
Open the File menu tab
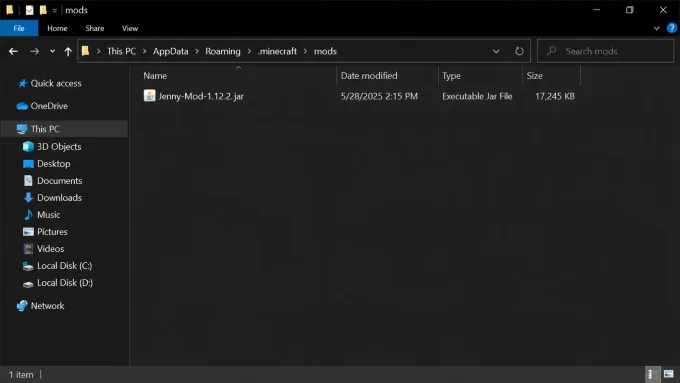coord(19,28)
